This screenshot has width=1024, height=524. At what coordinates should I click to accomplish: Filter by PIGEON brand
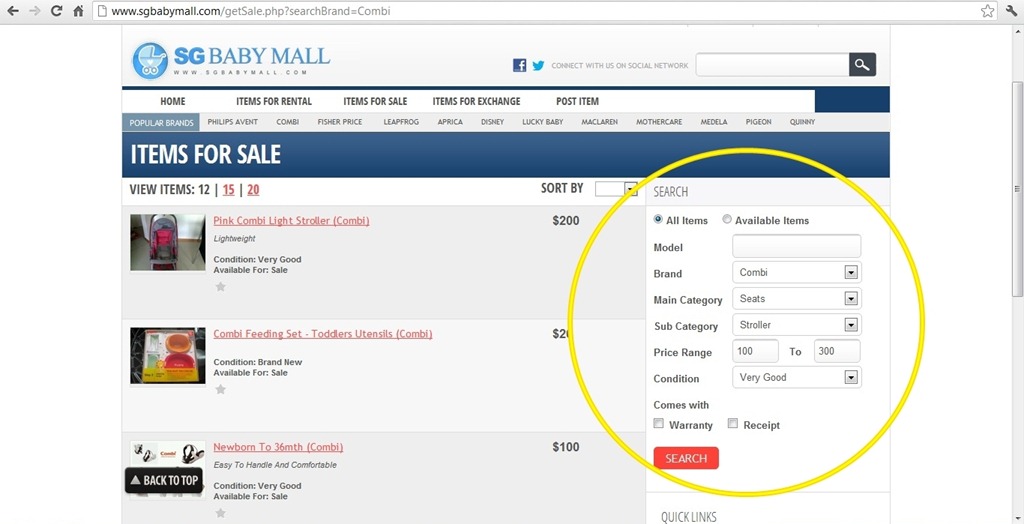coord(758,122)
